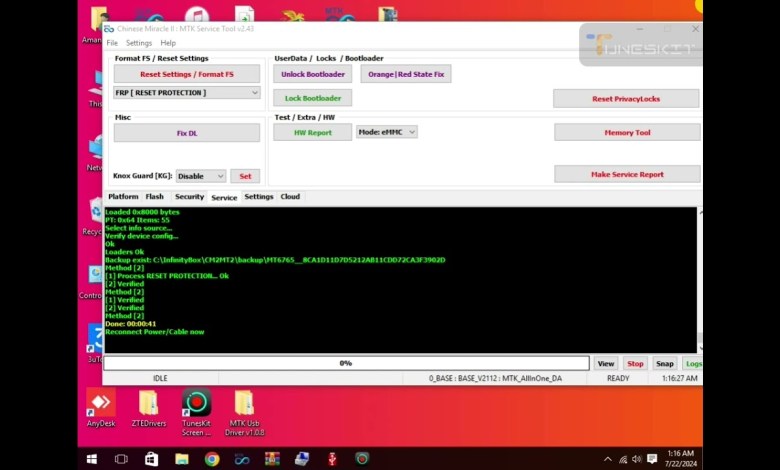Launch TunesKit Screen Recorder desktop icon

coord(196,403)
